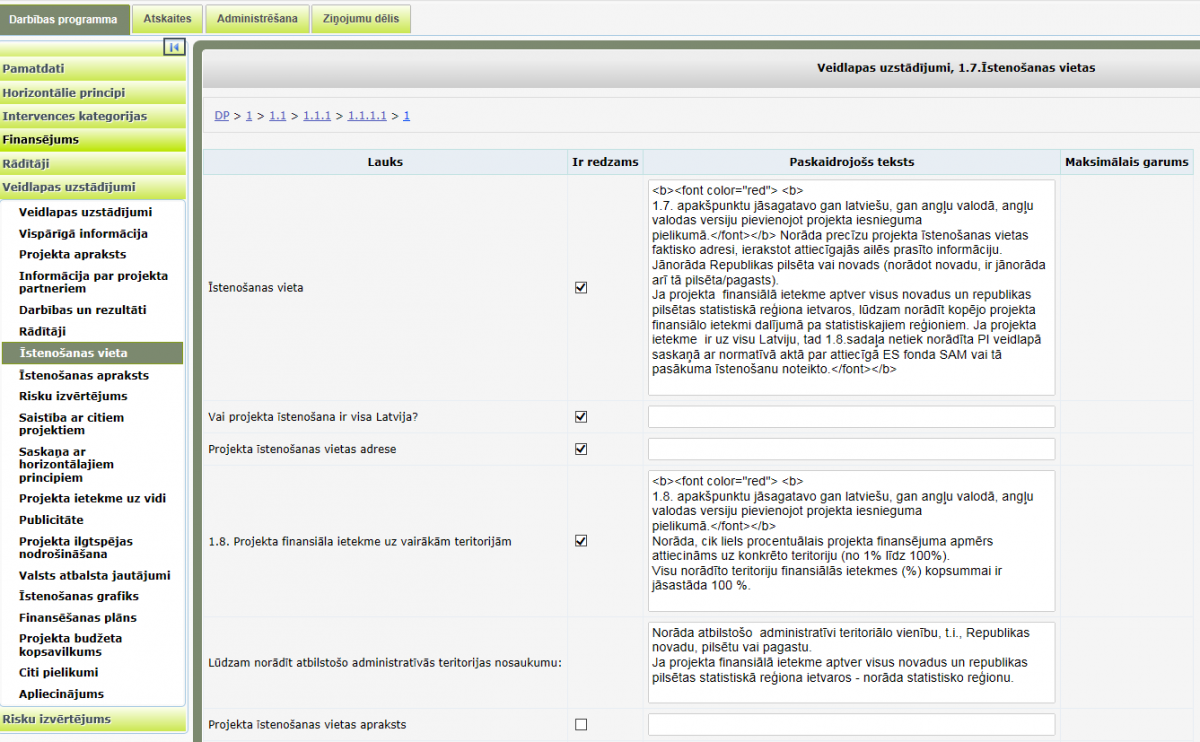Uncheck 'Vai projekta īstenošana ir visa Latvija?' checkbox
This screenshot has height=742, width=1200.
581,417
